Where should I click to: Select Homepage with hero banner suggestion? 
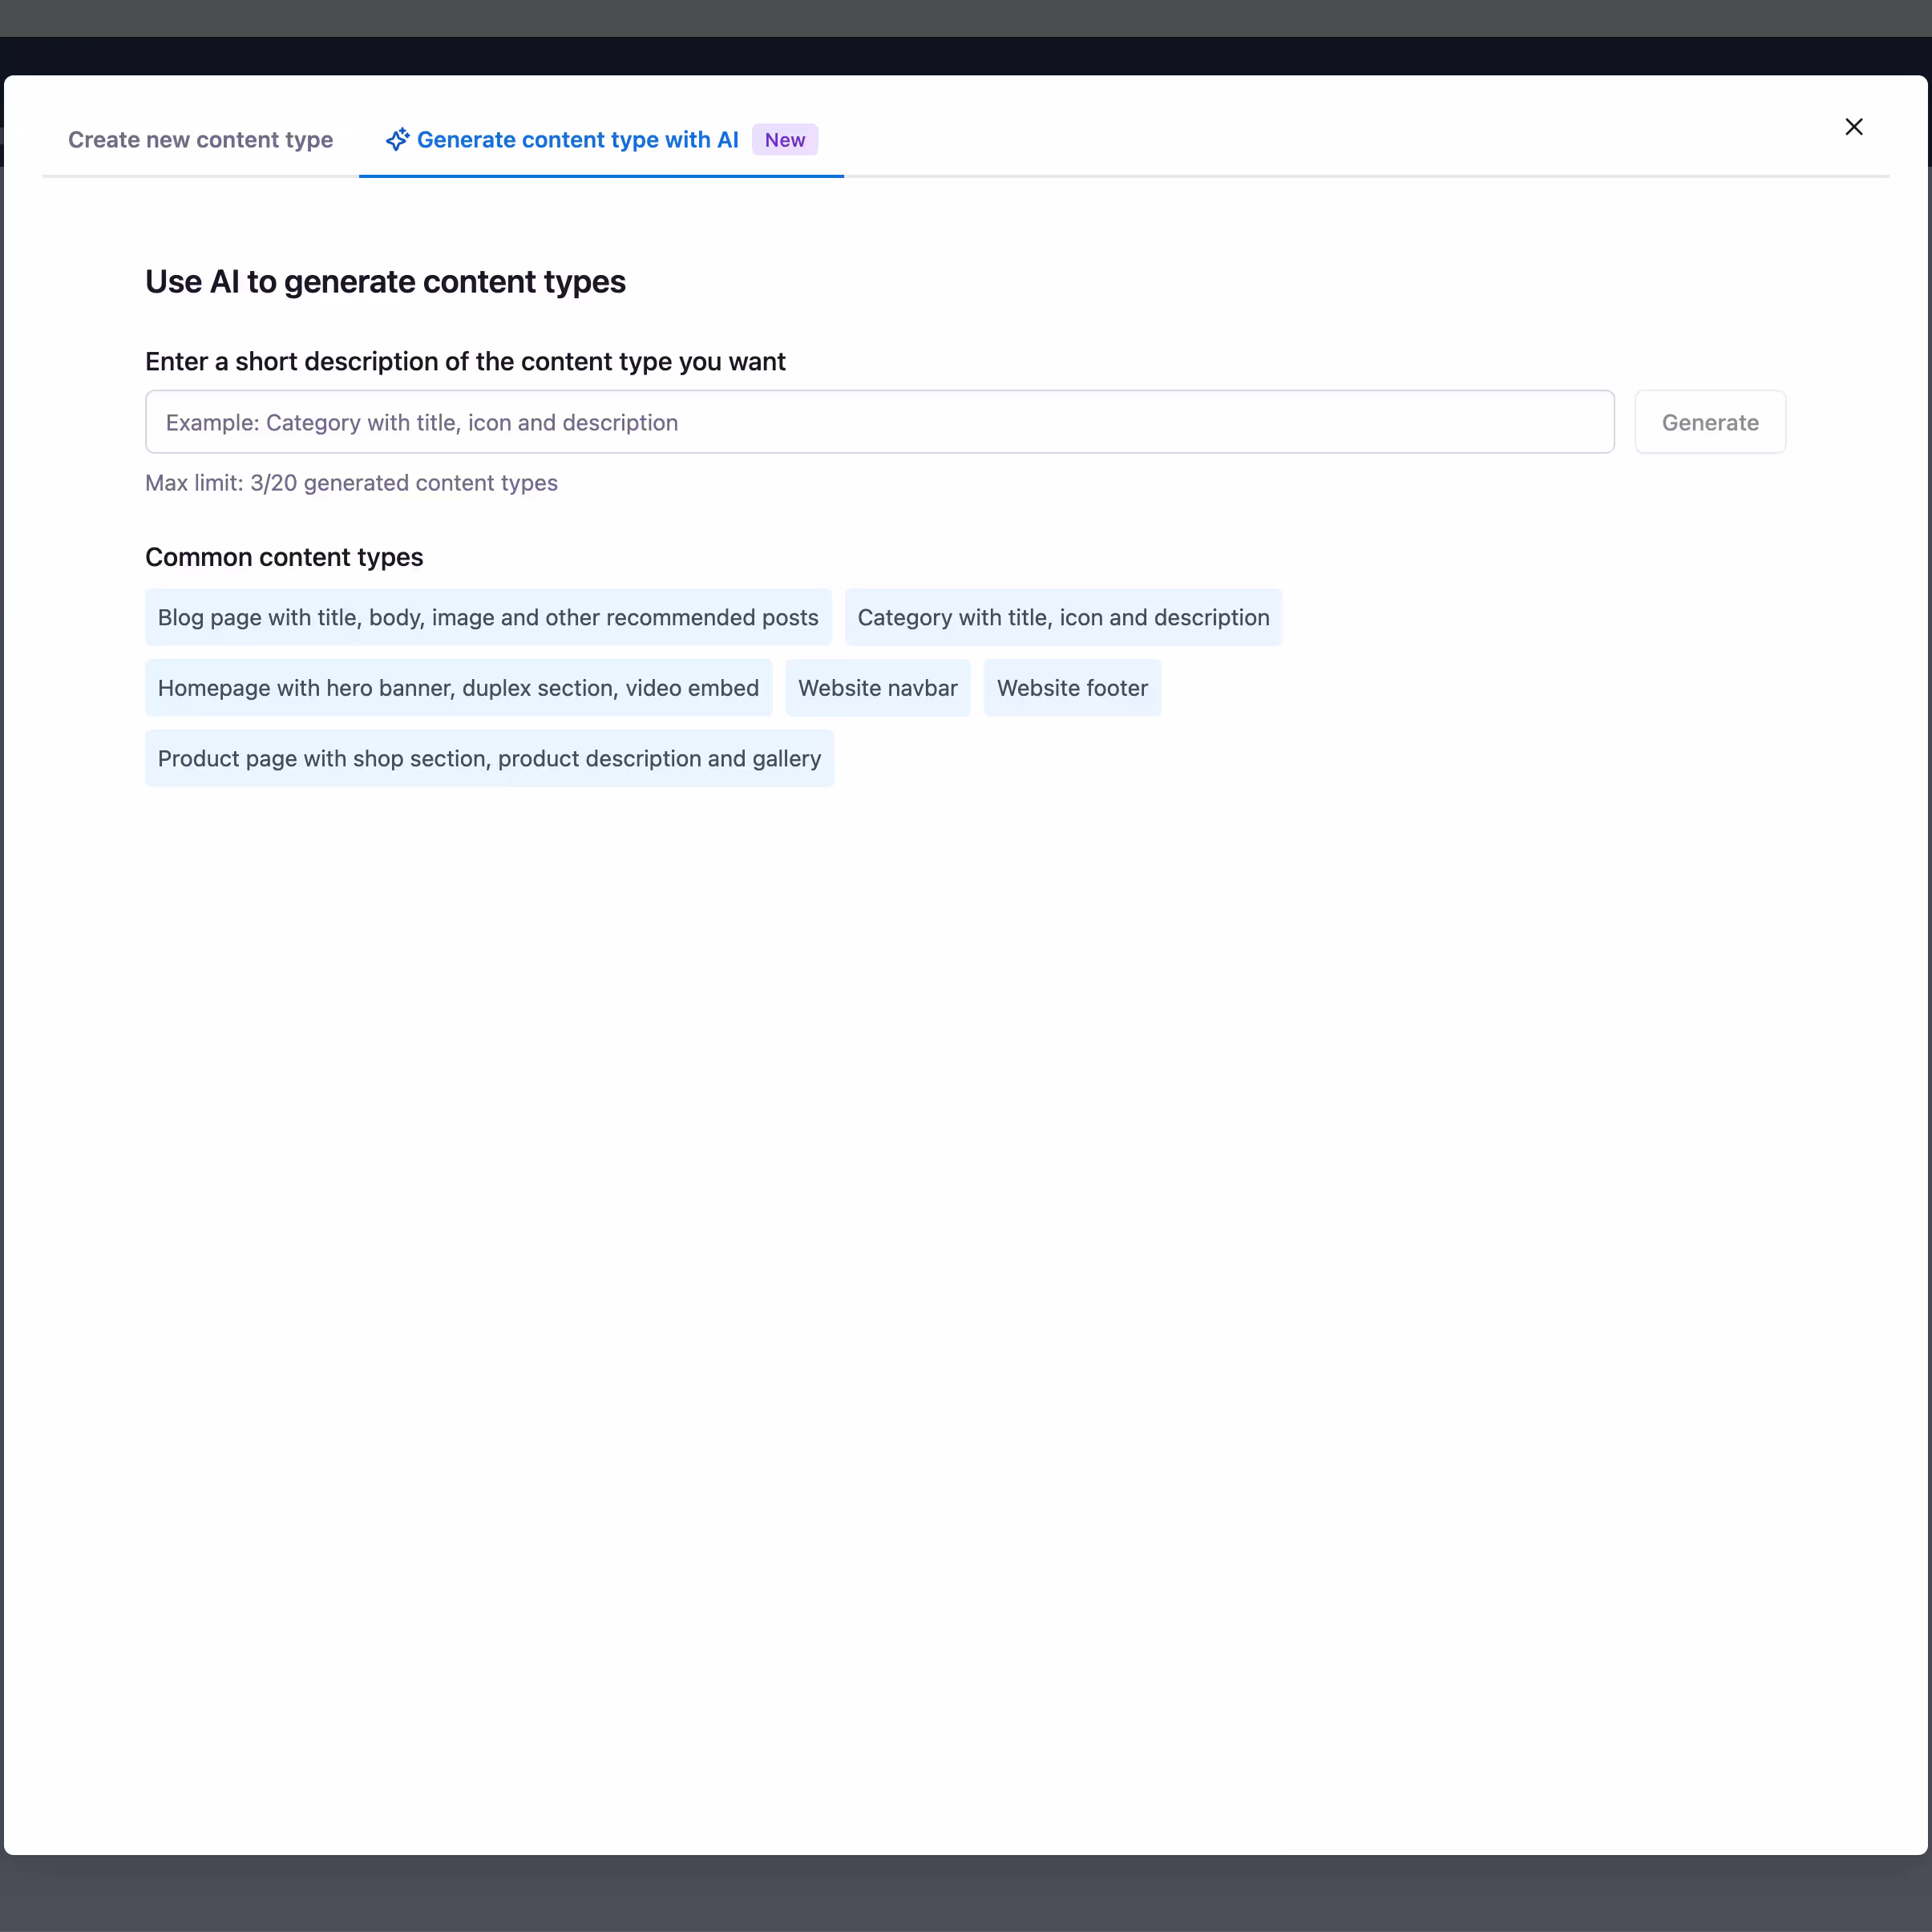coord(458,688)
